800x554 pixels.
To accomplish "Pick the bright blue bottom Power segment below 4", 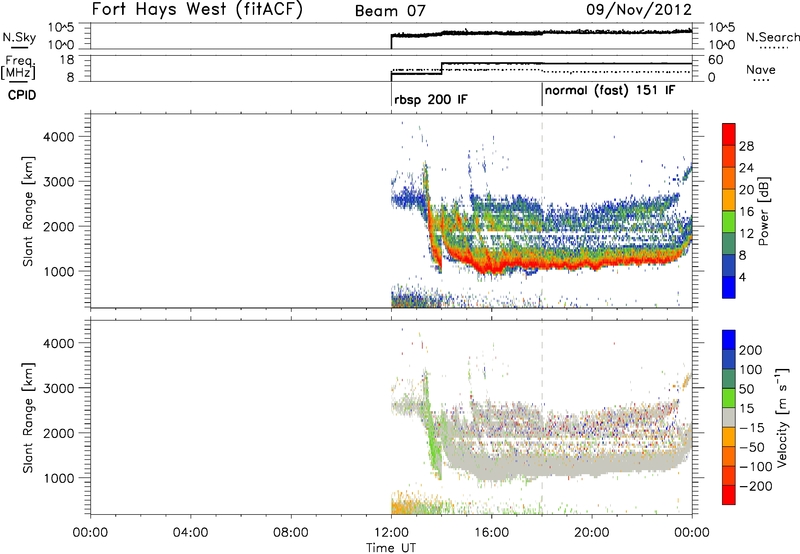I will click(729, 287).
